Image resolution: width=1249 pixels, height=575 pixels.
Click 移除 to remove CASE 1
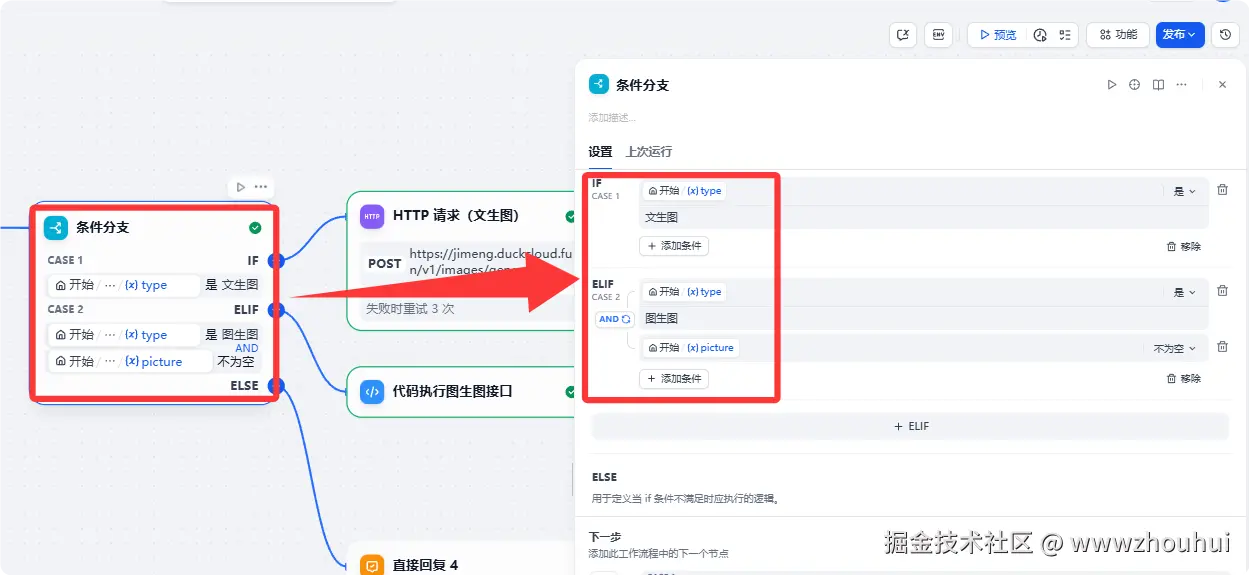click(1184, 246)
